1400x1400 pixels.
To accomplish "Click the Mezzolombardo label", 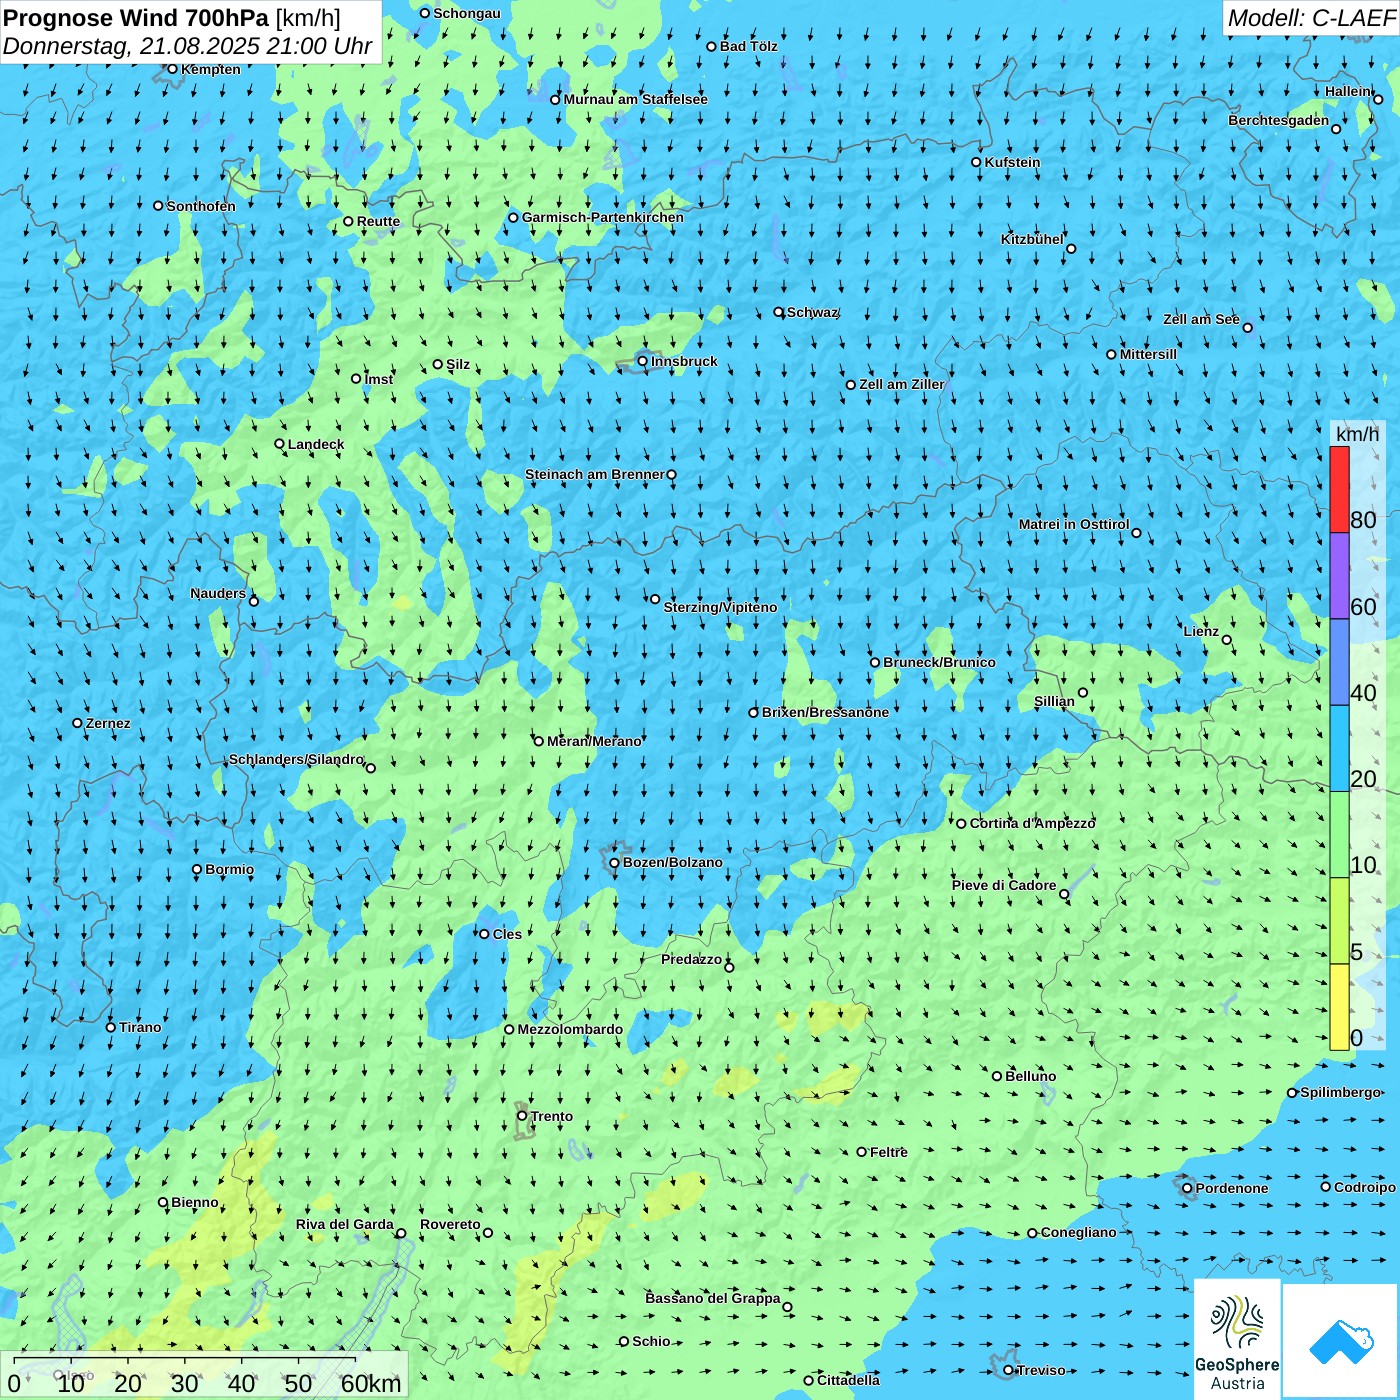I will pyautogui.click(x=570, y=1029).
